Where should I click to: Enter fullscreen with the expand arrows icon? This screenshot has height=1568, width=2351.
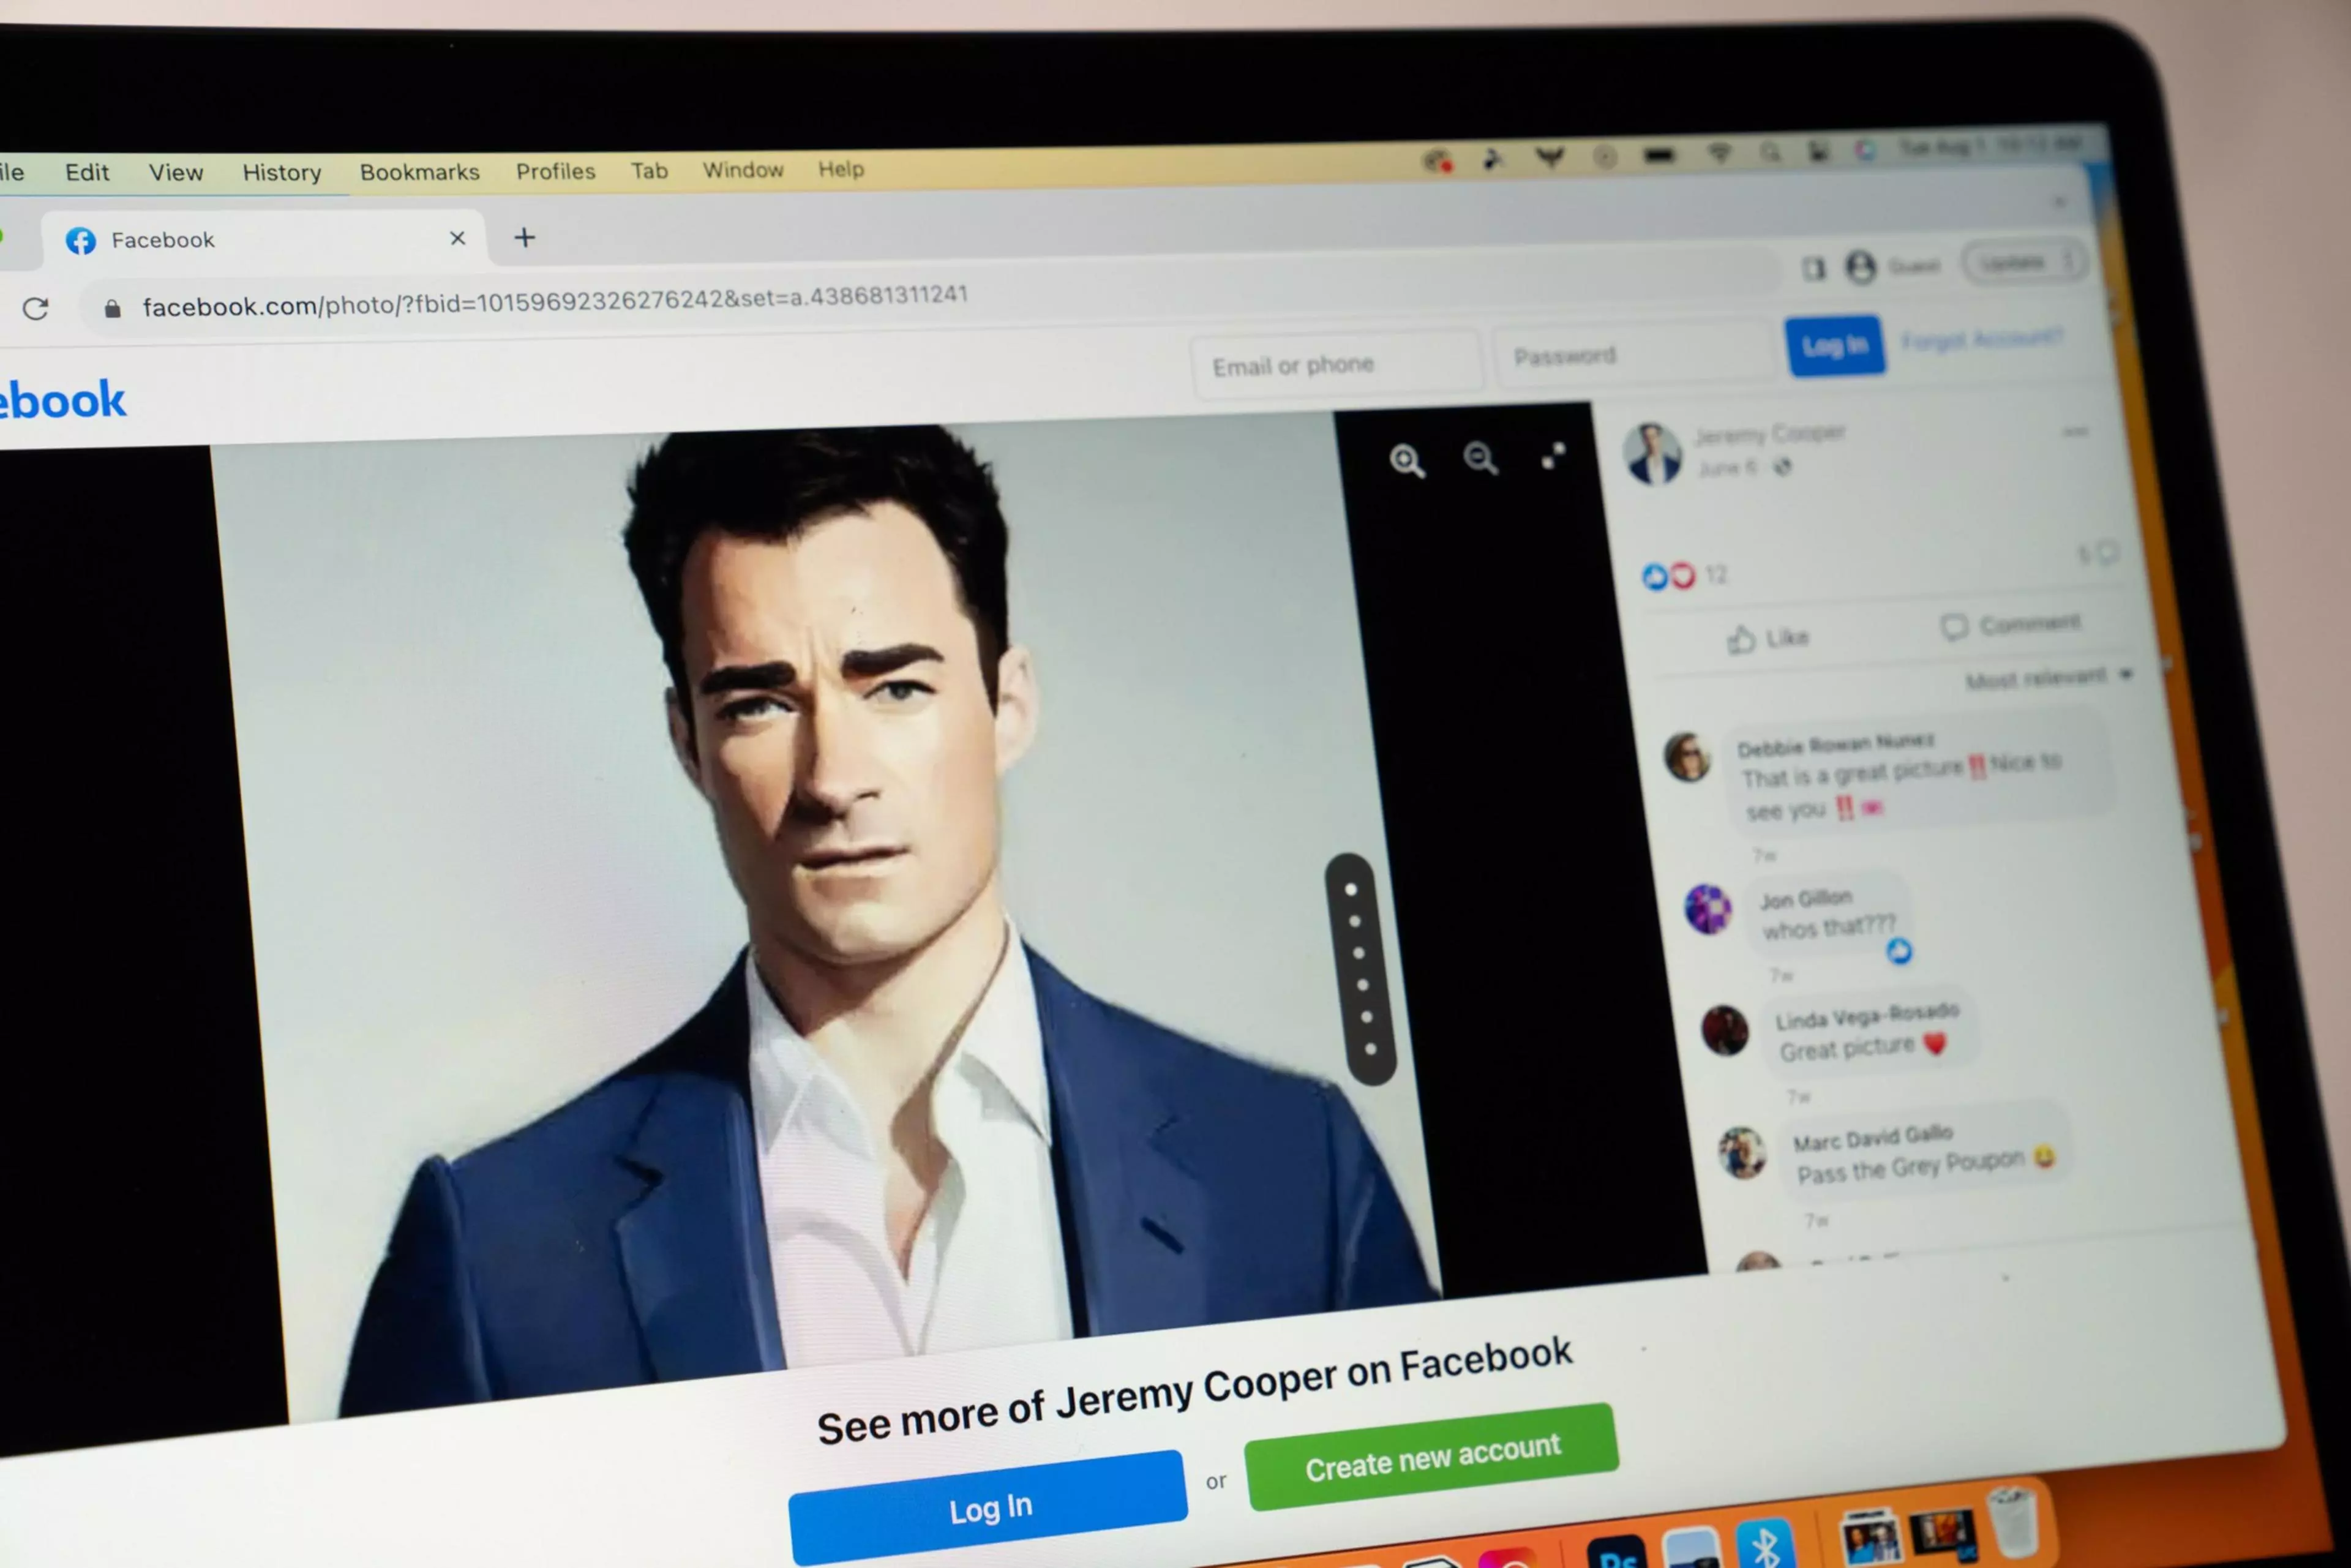click(x=1553, y=456)
